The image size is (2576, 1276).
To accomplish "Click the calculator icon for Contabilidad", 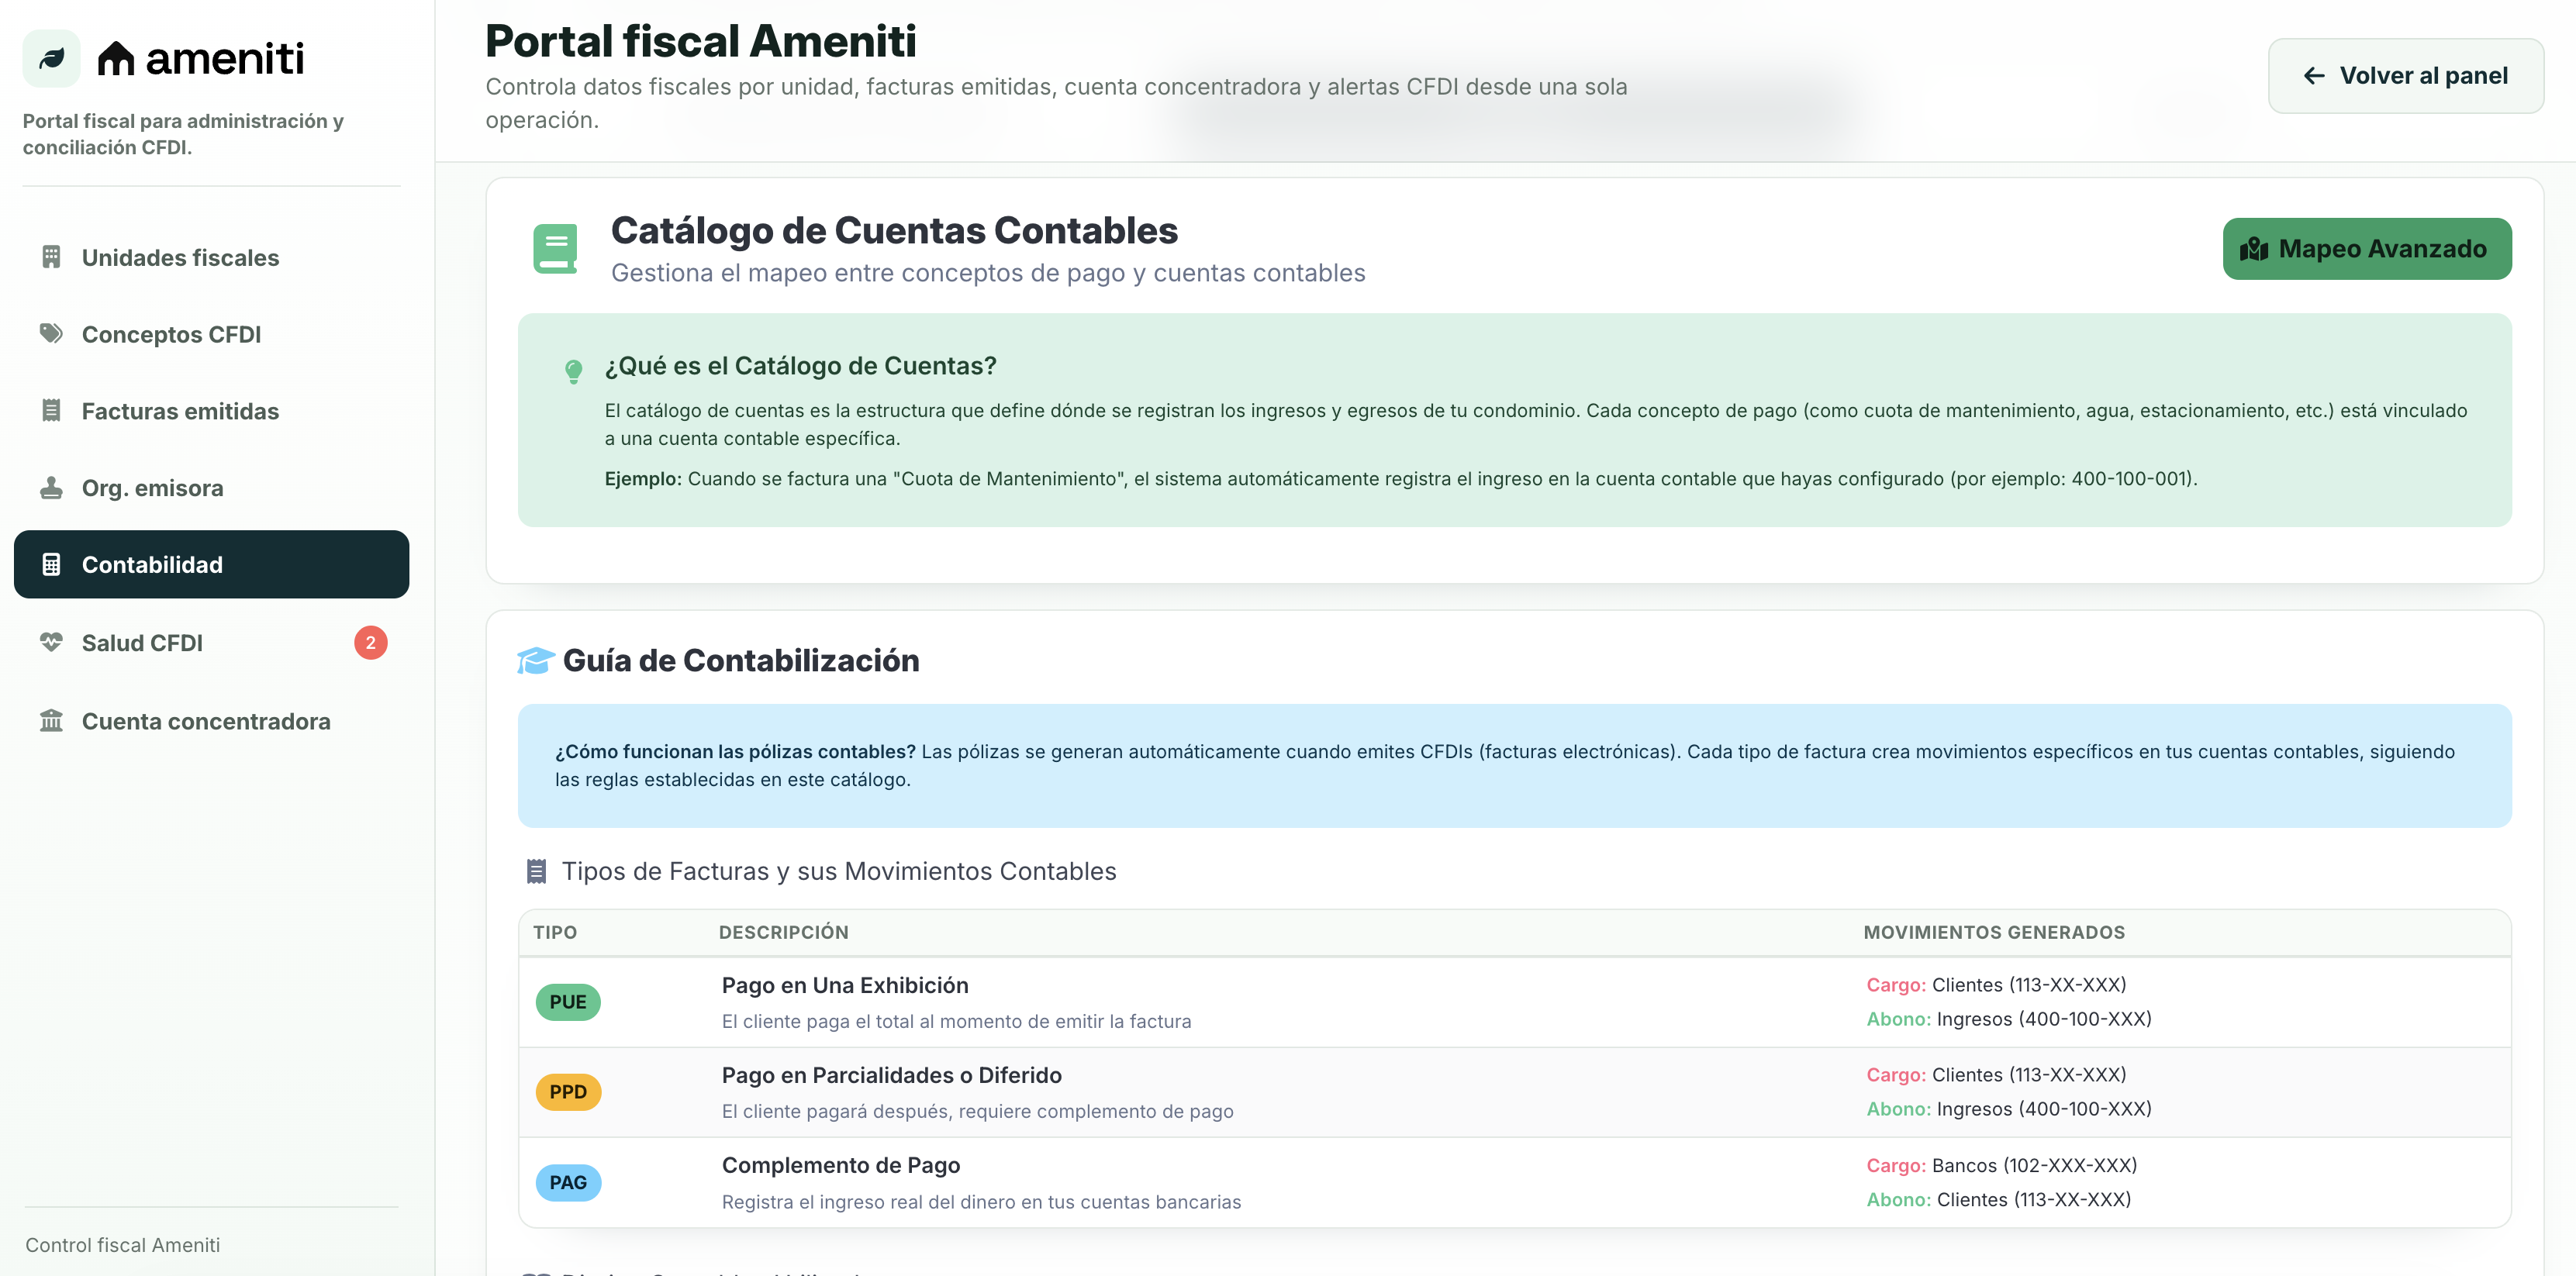I will click(x=51, y=564).
